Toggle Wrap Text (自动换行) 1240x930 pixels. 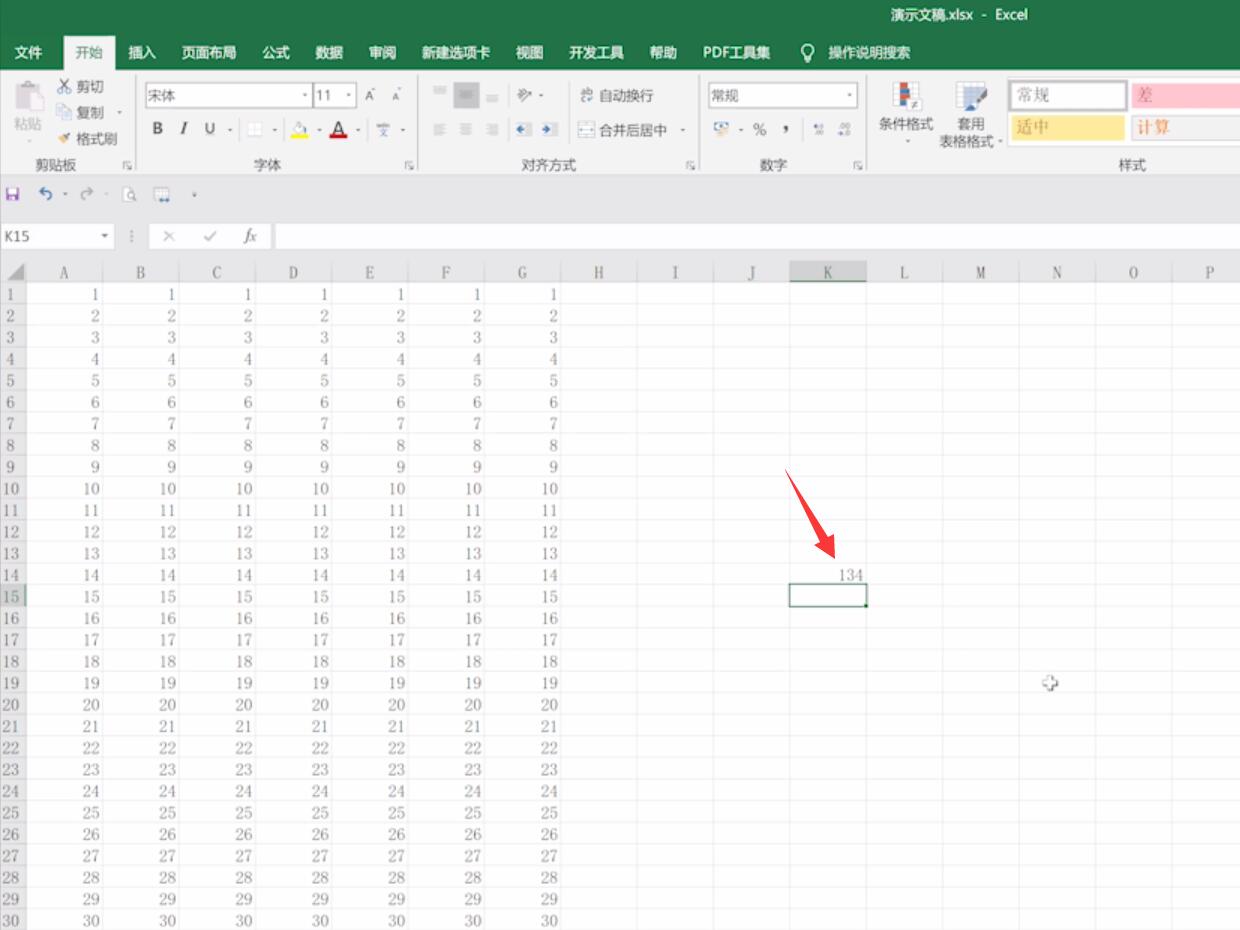click(616, 95)
